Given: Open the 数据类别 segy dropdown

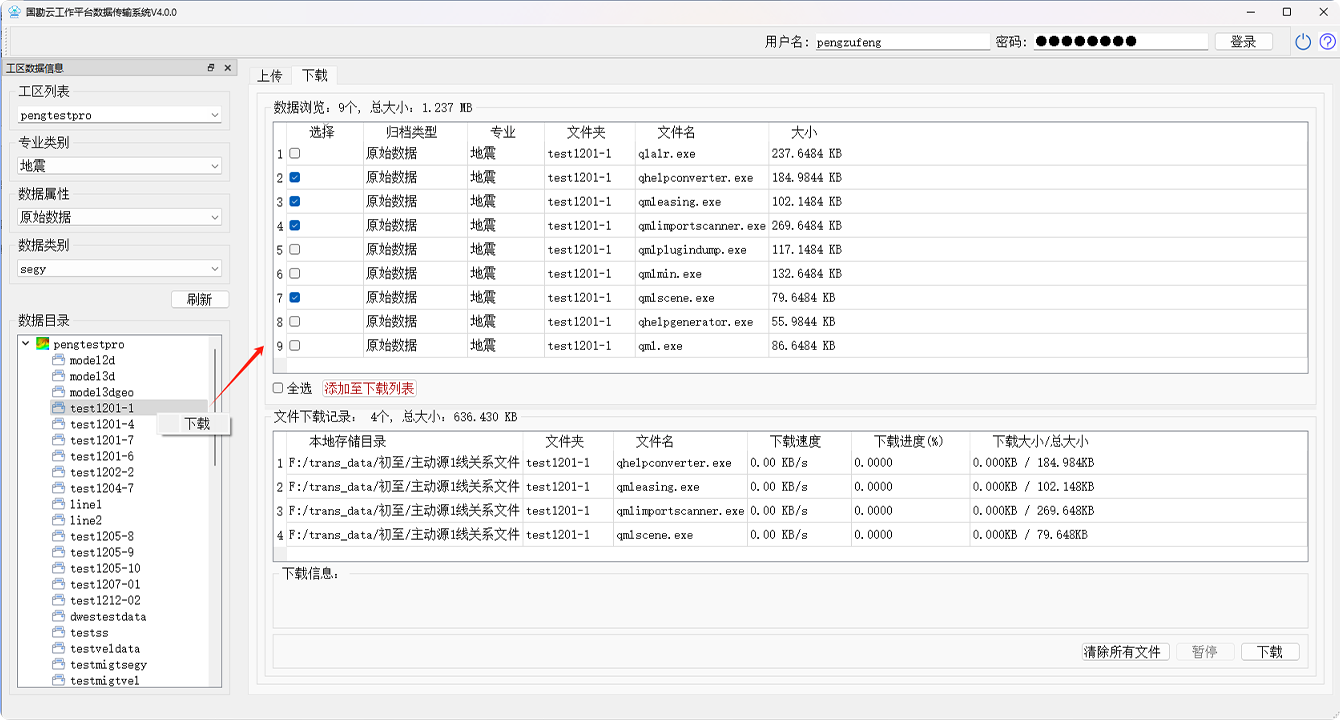Looking at the screenshot, I should pyautogui.click(x=119, y=268).
